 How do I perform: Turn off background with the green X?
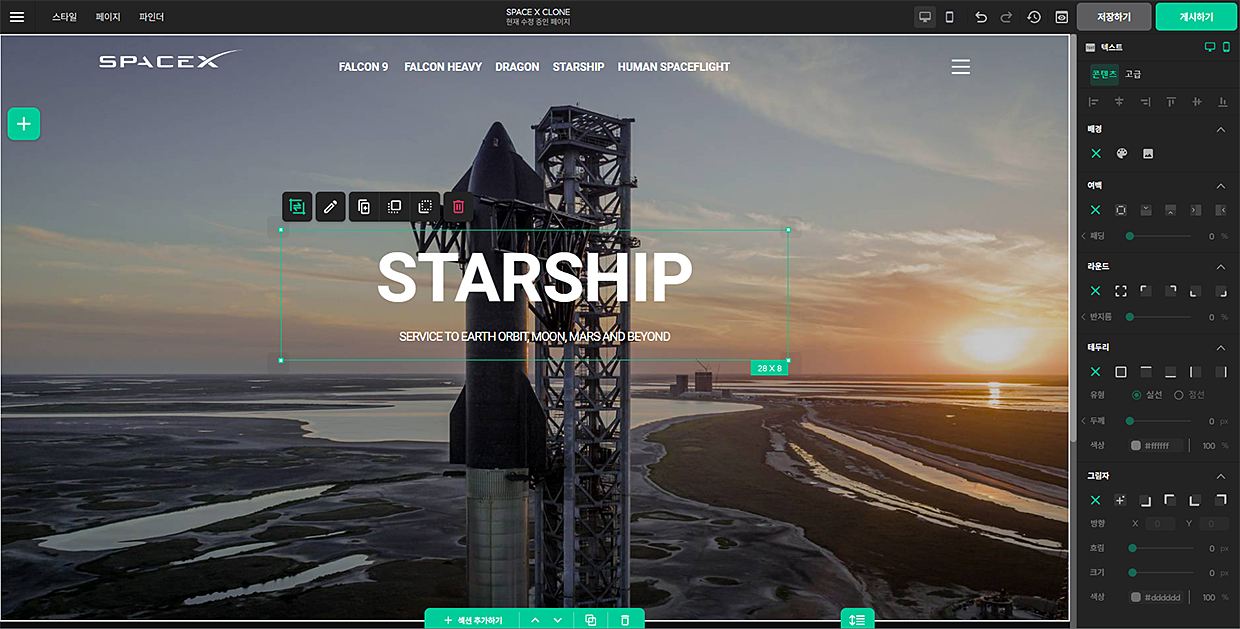point(1095,154)
